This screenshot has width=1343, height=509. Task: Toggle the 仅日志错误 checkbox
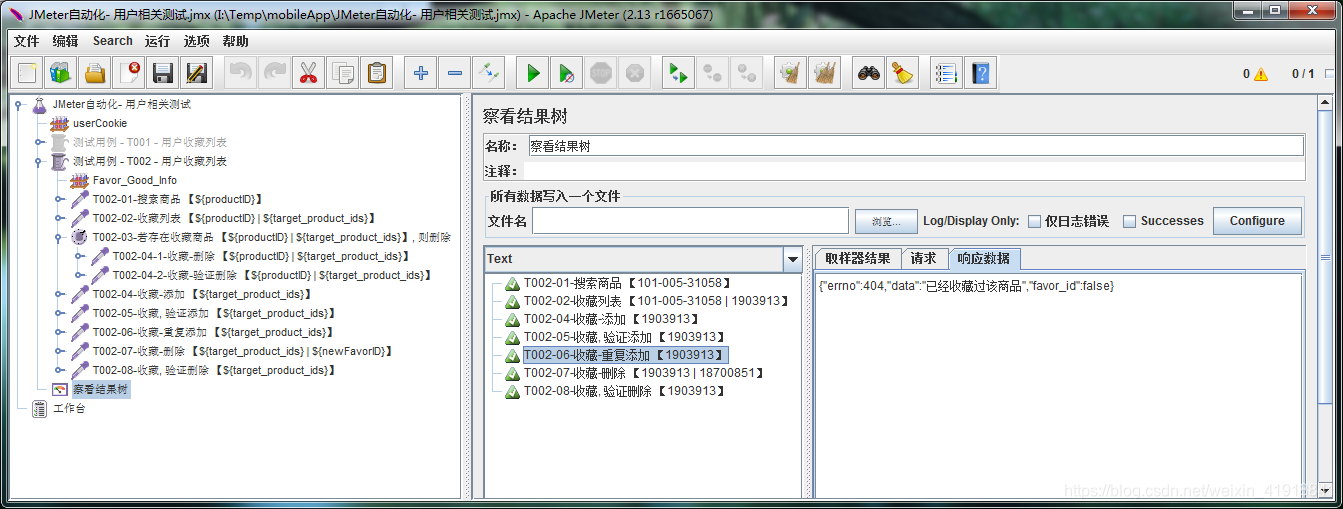[x=1034, y=221]
